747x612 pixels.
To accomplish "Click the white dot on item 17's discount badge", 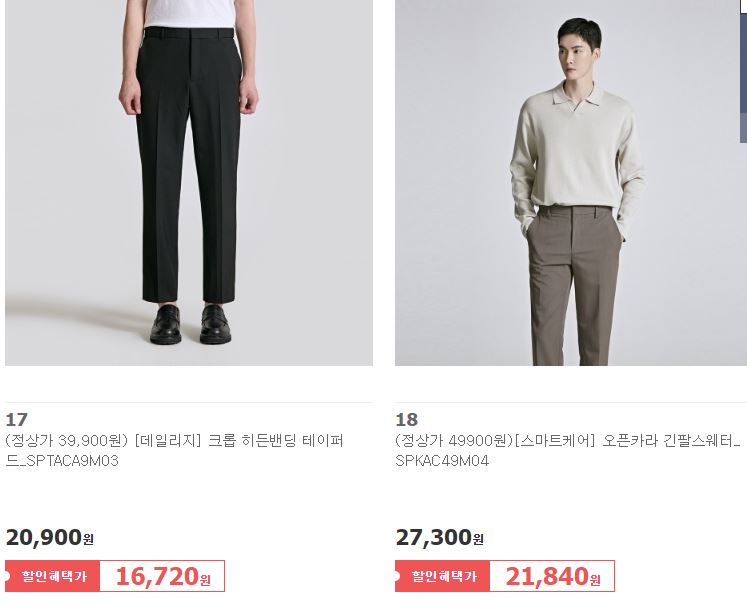I will [x=7, y=576].
